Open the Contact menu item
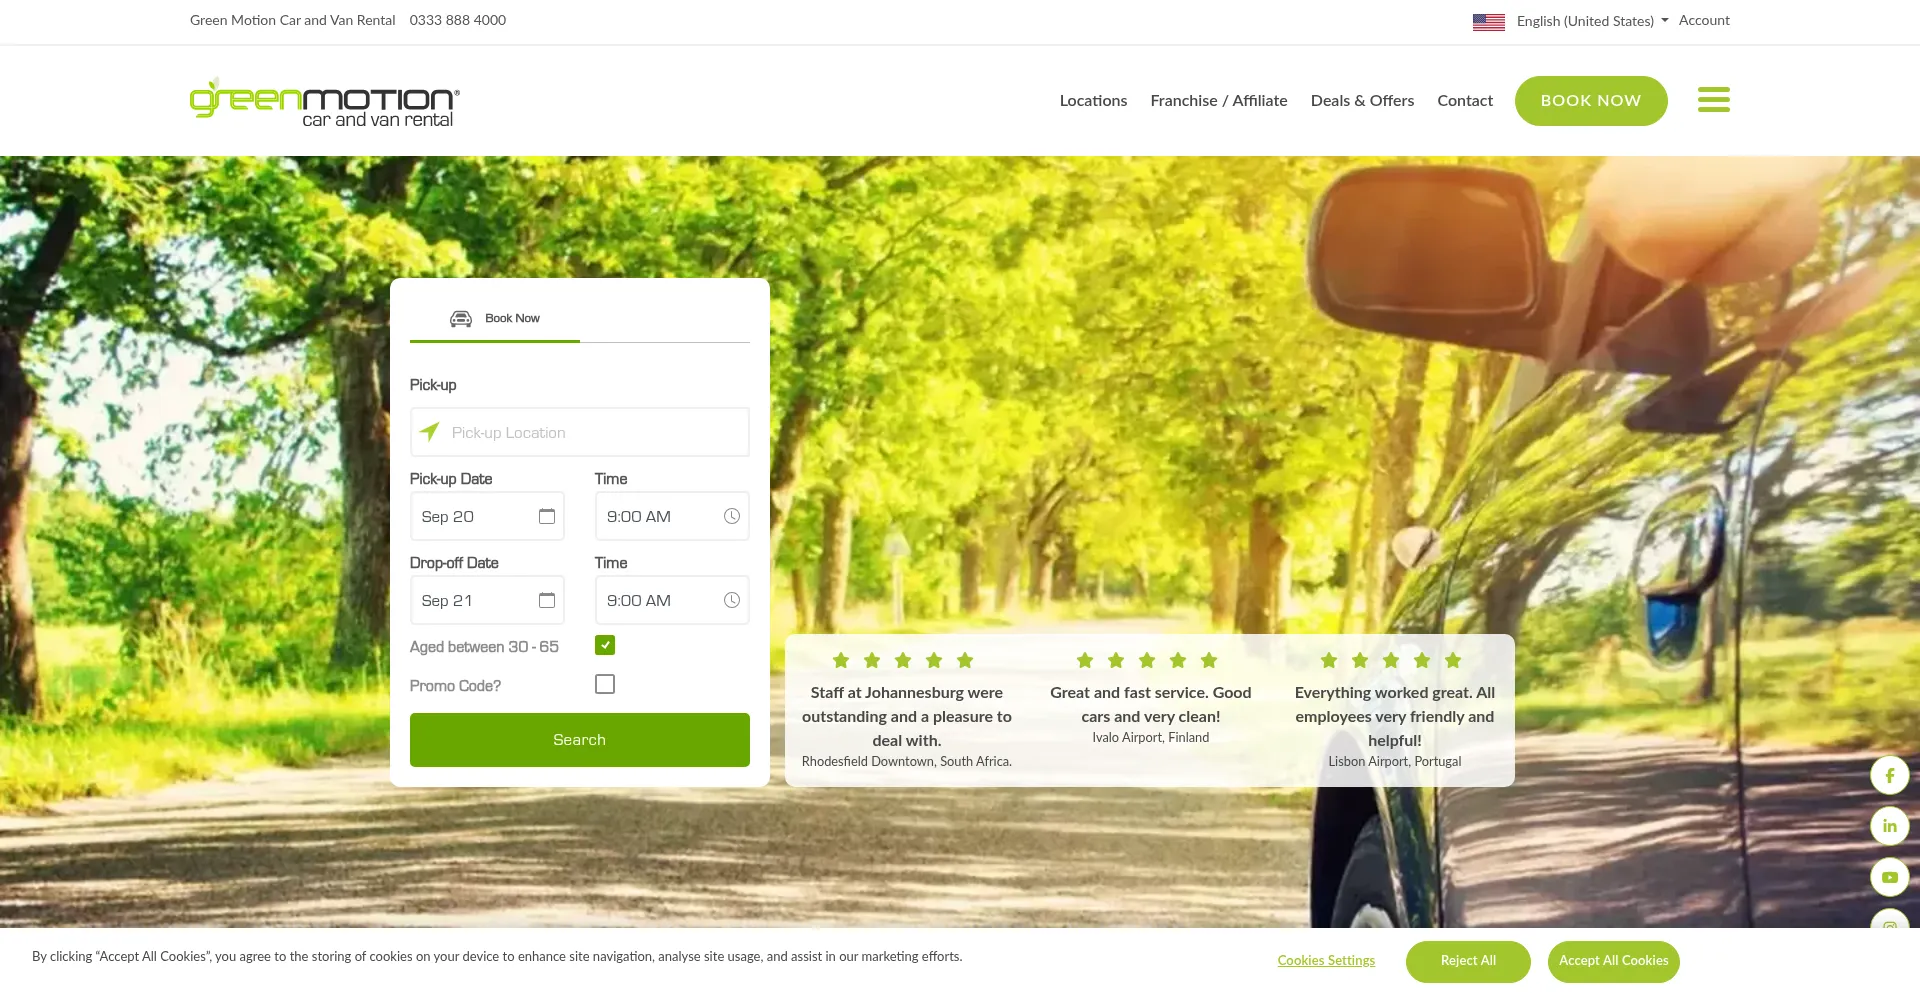1920x993 pixels. [x=1465, y=101]
